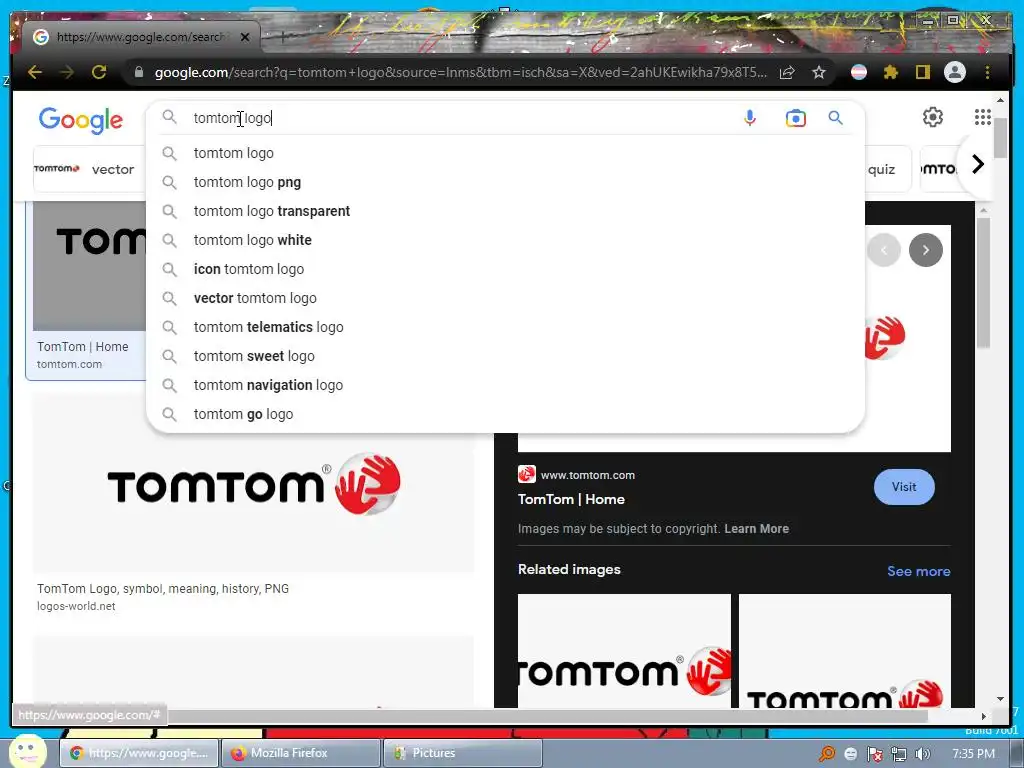1024x768 pixels.
Task: Open the Action Center flag tray icon
Action: click(874, 754)
